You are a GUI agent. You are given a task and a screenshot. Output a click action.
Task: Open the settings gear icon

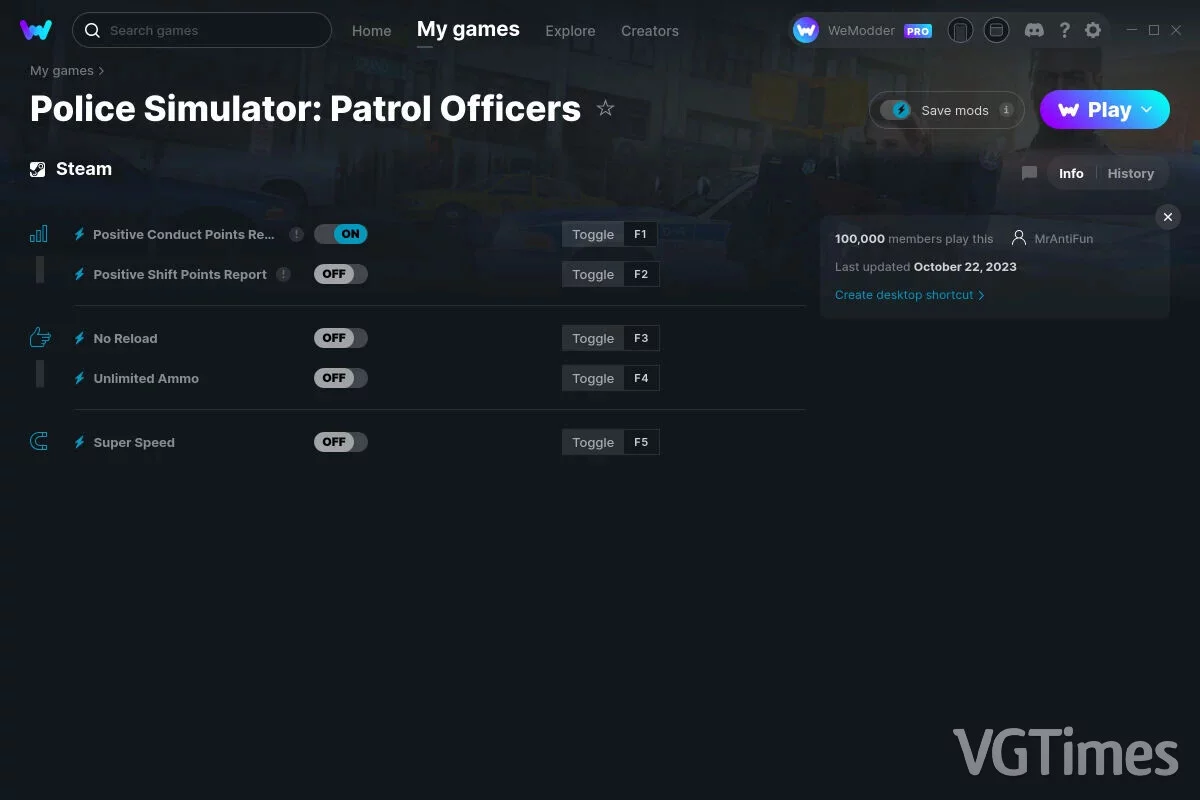(1093, 30)
